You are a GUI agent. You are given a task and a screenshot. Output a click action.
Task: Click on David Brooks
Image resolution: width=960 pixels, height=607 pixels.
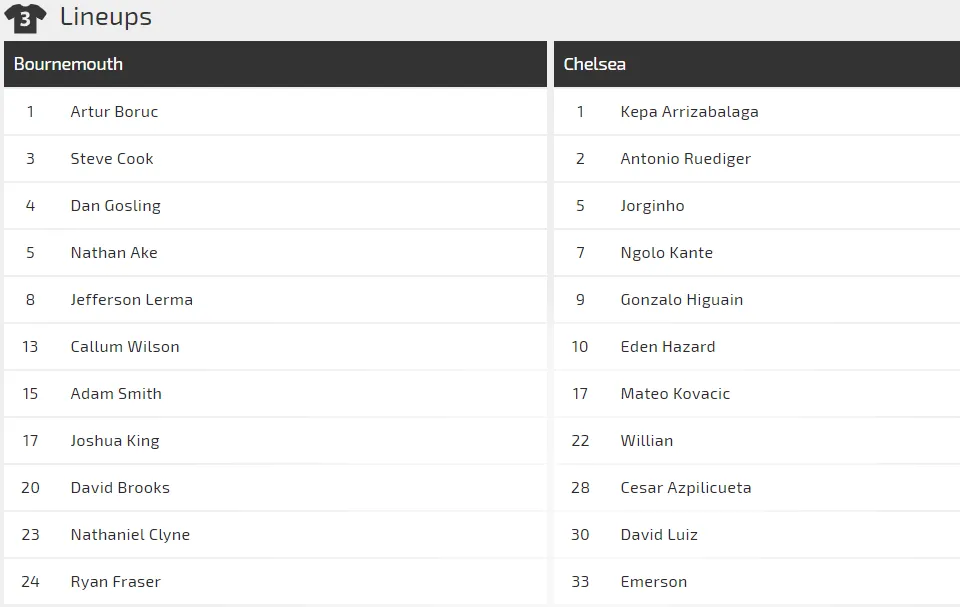[x=120, y=488]
